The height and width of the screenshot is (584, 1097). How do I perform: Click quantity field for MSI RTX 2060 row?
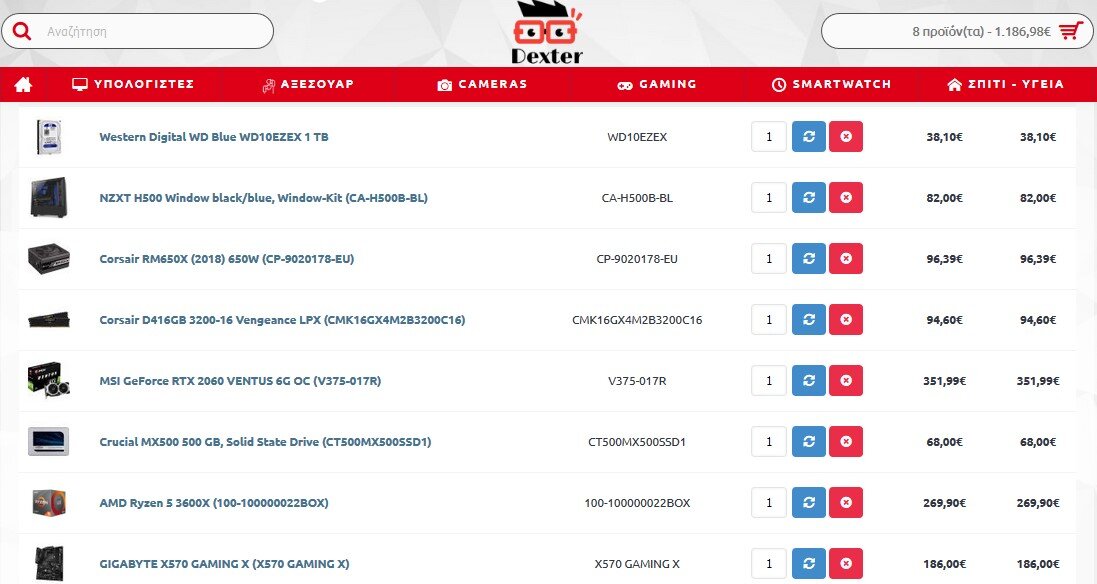pos(769,380)
